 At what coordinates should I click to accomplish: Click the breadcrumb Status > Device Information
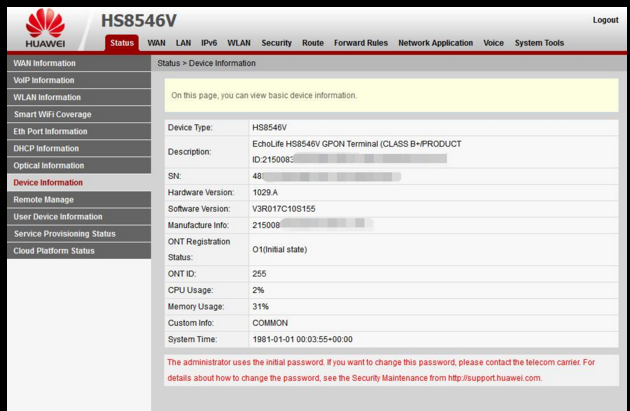pyautogui.click(x=206, y=63)
